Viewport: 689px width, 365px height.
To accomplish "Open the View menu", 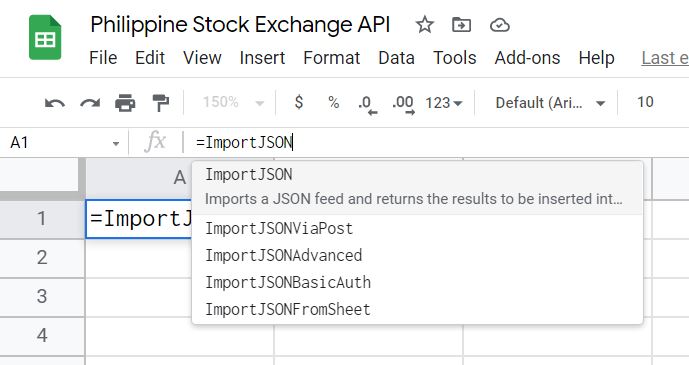I will 202,58.
